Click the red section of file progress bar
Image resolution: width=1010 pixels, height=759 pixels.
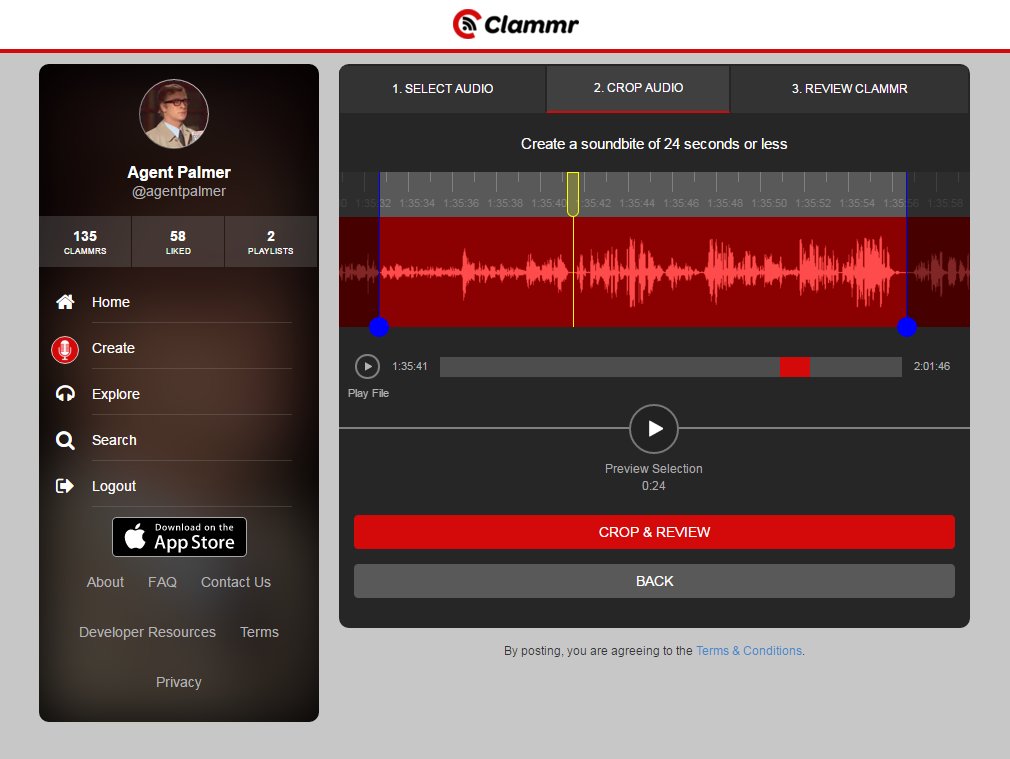795,367
